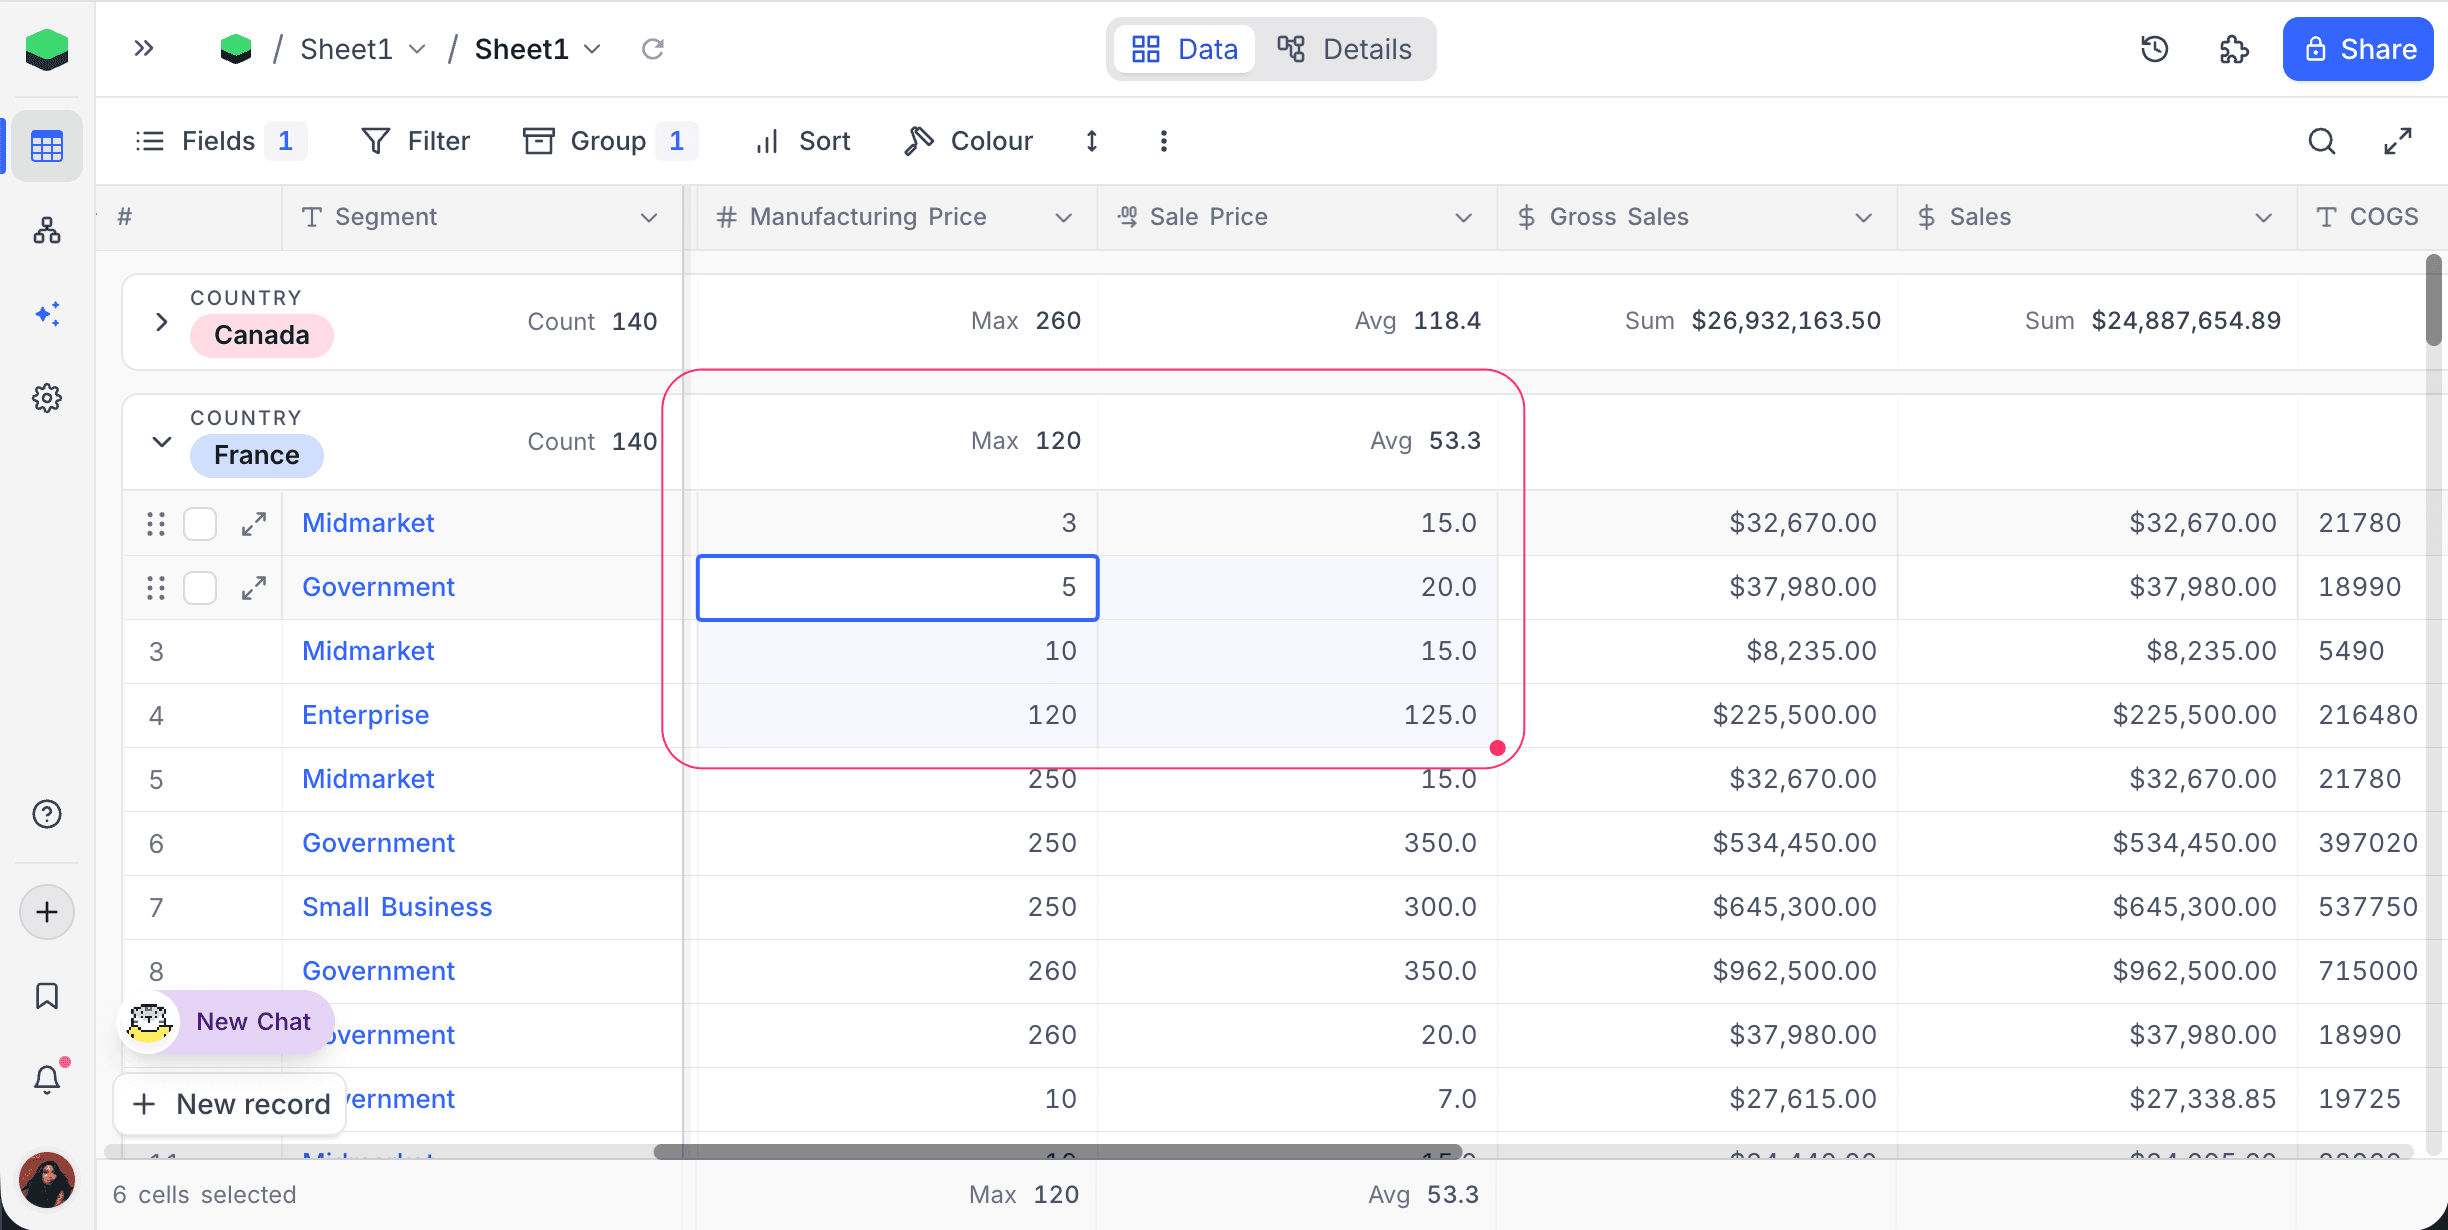Open the bookmark icon in the sidebar
The height and width of the screenshot is (1230, 2448).
(x=46, y=996)
